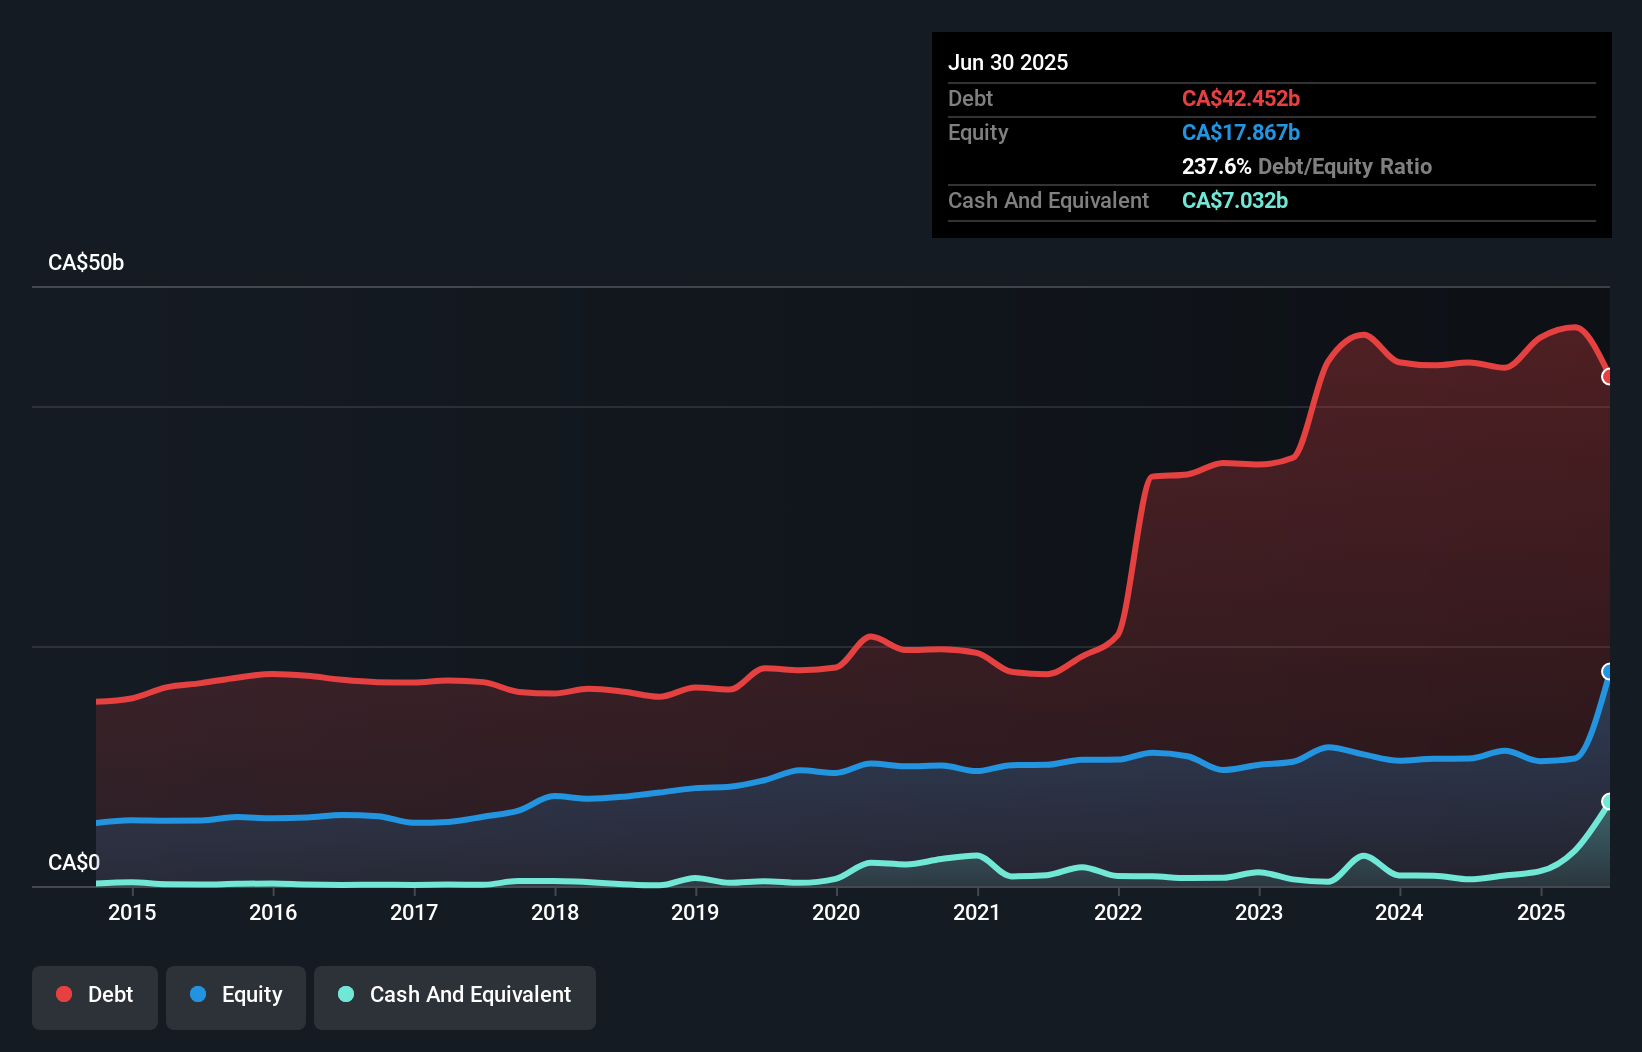Toggle the Equity series visibility
Viewport: 1642px width, 1052px height.
point(236,997)
